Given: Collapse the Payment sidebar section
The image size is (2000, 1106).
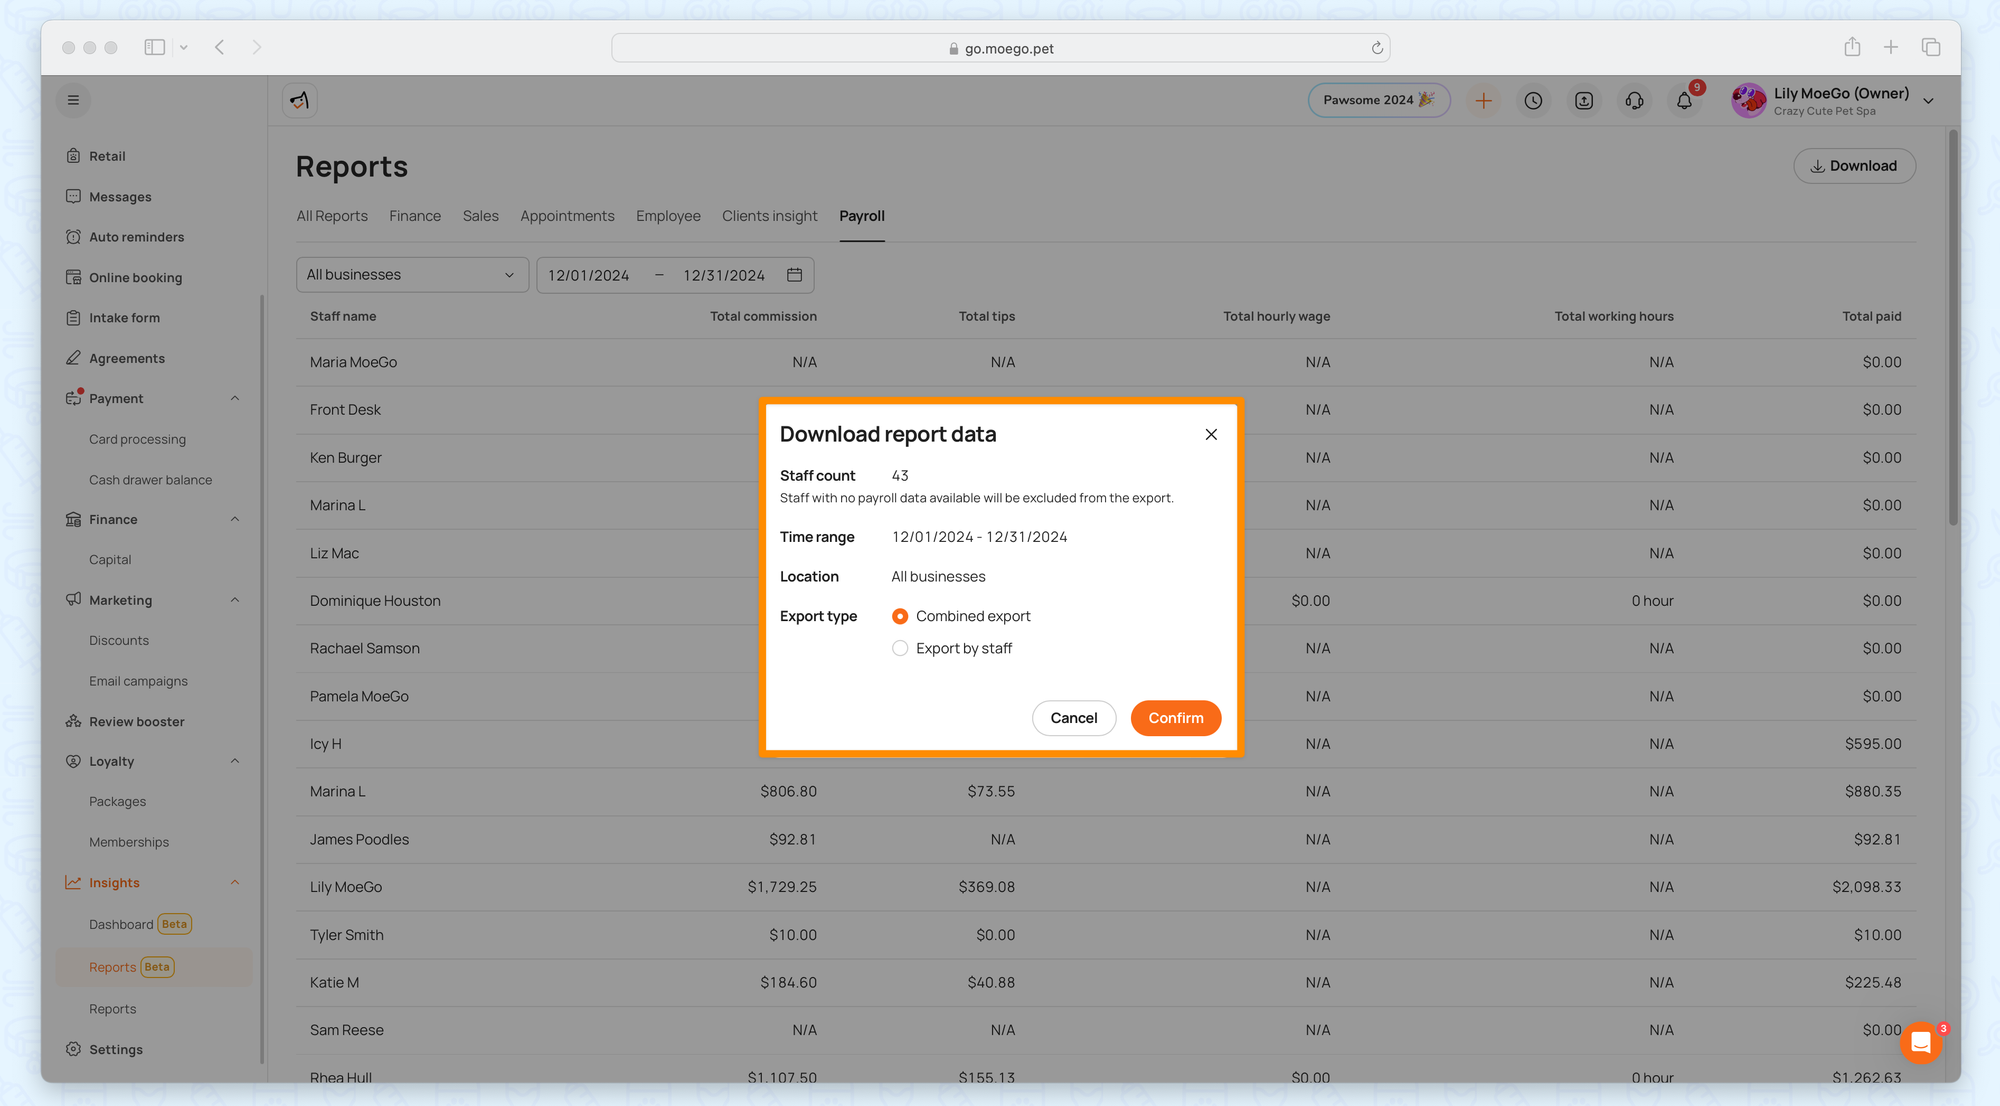Looking at the screenshot, I should click(x=235, y=399).
